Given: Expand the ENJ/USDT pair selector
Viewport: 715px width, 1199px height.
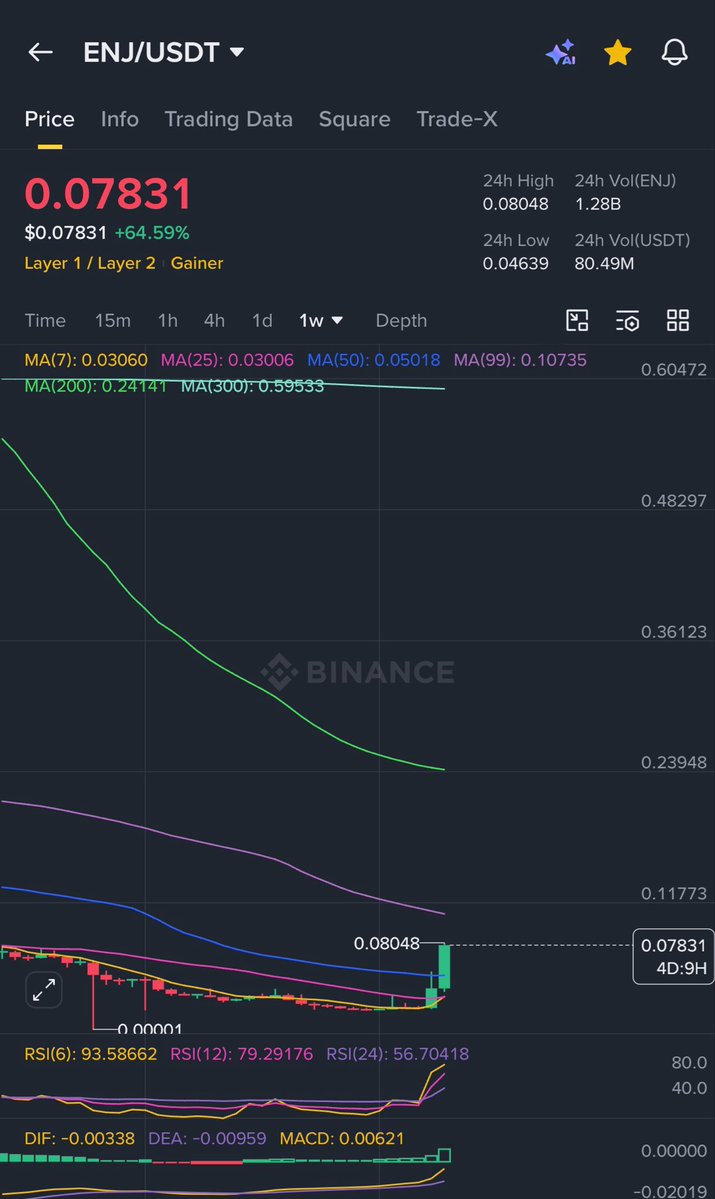Looking at the screenshot, I should coord(163,52).
